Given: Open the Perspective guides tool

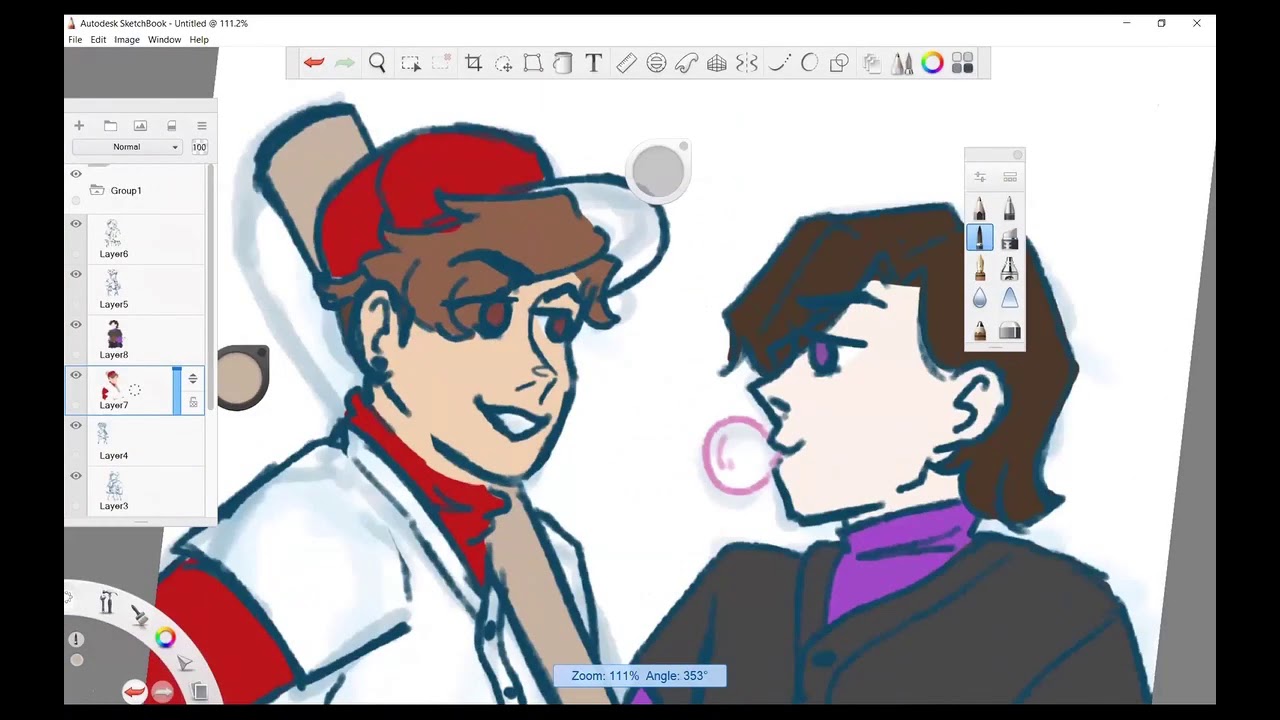Looking at the screenshot, I should 716,63.
